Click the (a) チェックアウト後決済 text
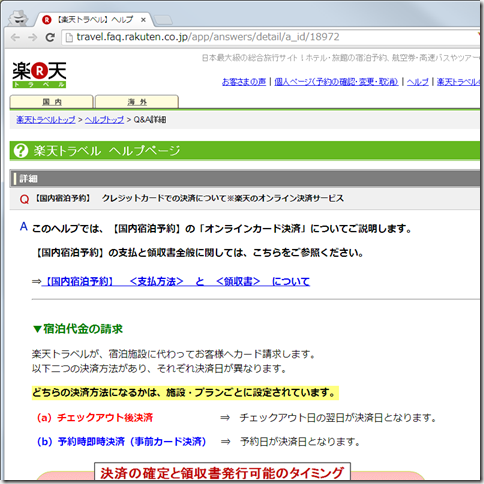The height and width of the screenshot is (484, 484). pos(95,418)
